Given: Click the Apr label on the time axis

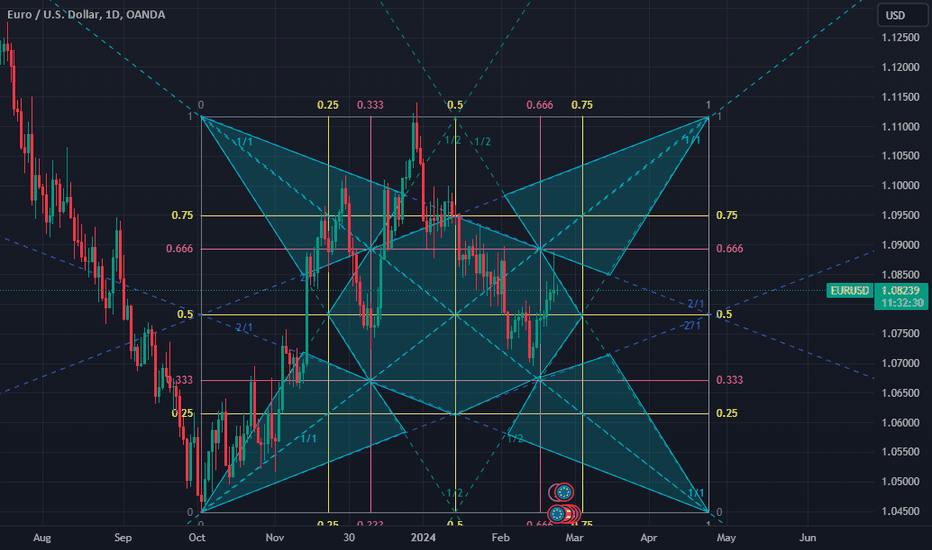Looking at the screenshot, I should [648, 538].
